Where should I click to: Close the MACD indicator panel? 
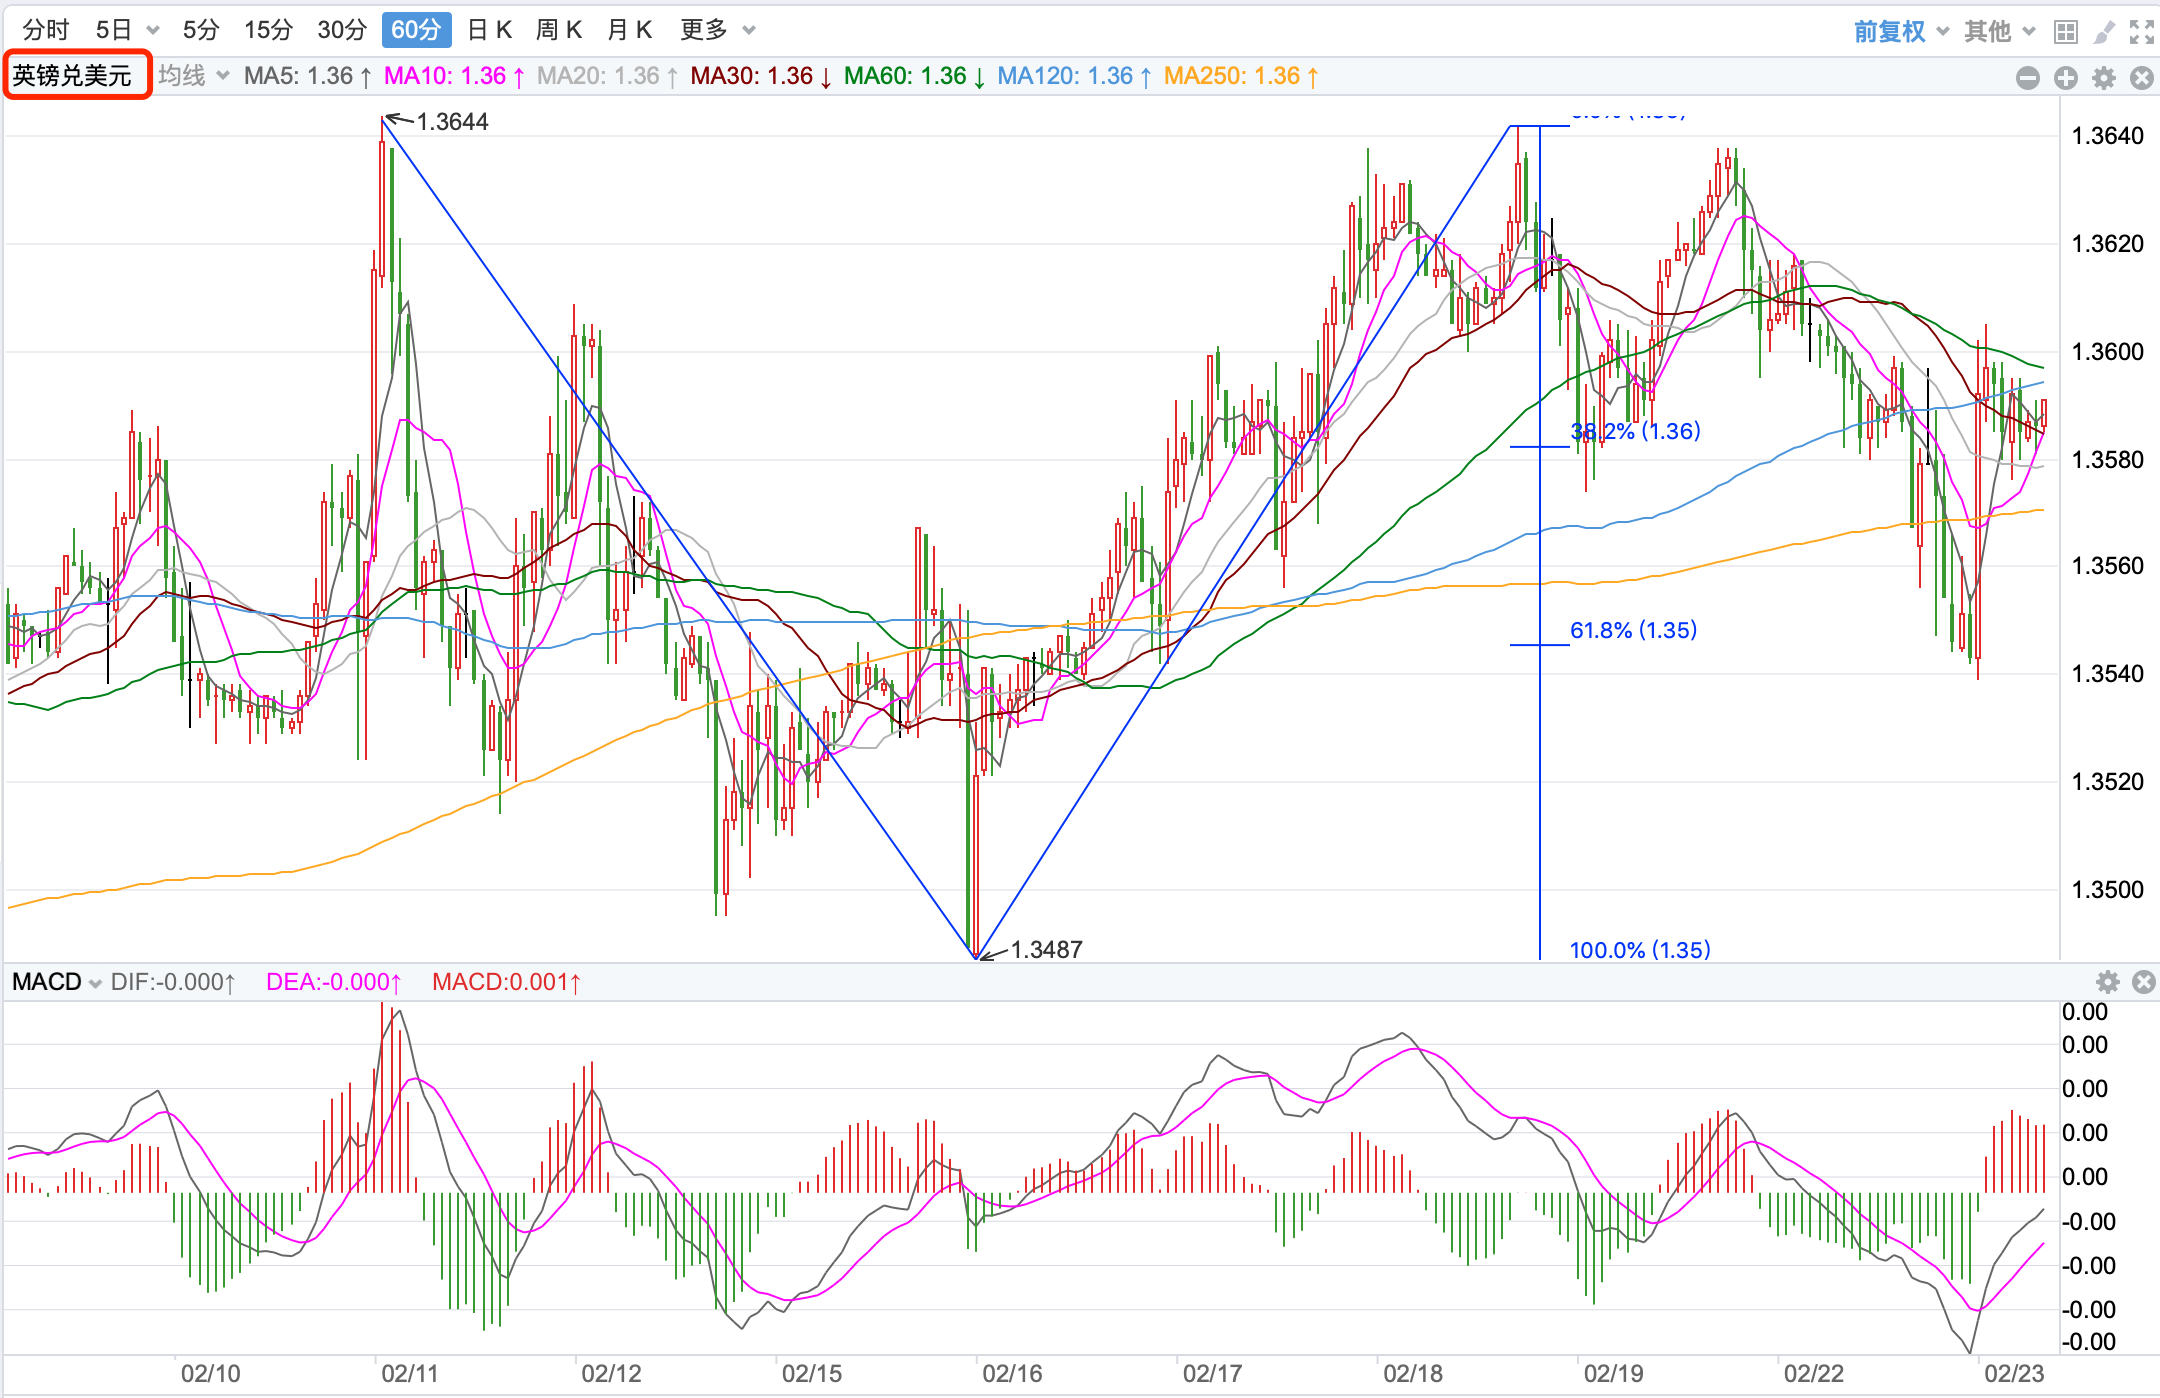point(2144,982)
